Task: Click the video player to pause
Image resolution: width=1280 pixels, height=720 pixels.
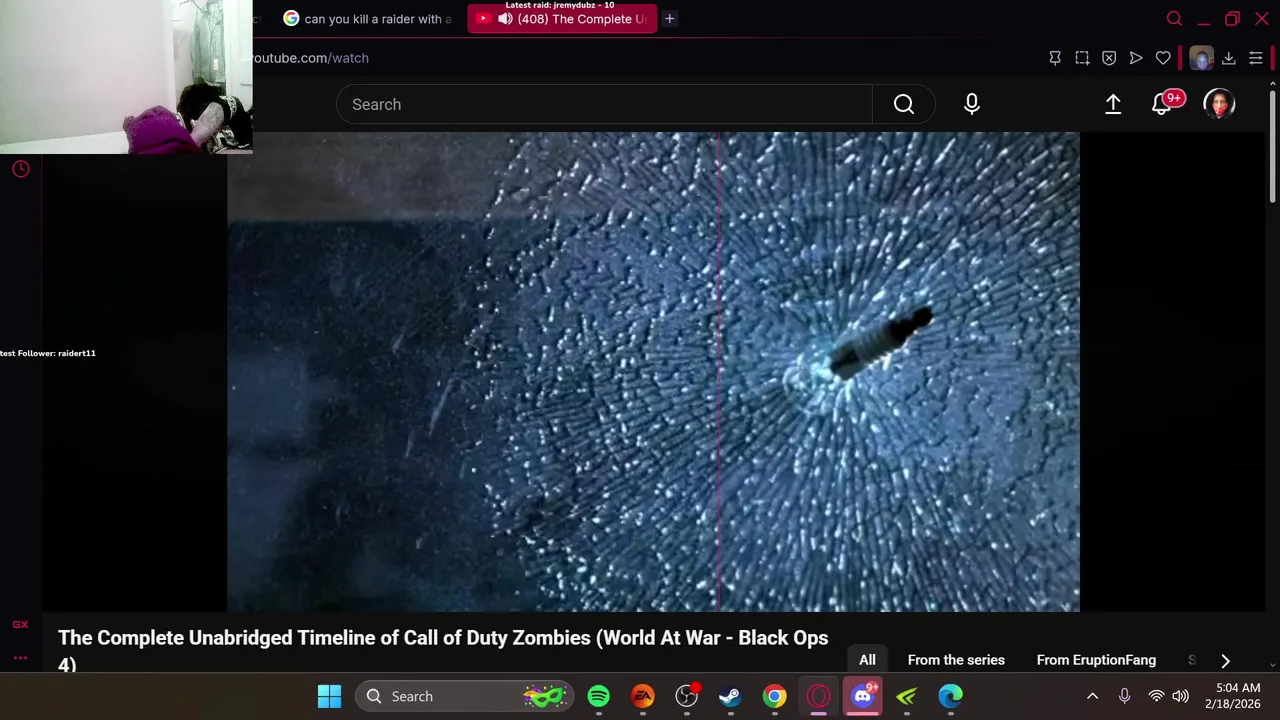Action: coord(653,371)
